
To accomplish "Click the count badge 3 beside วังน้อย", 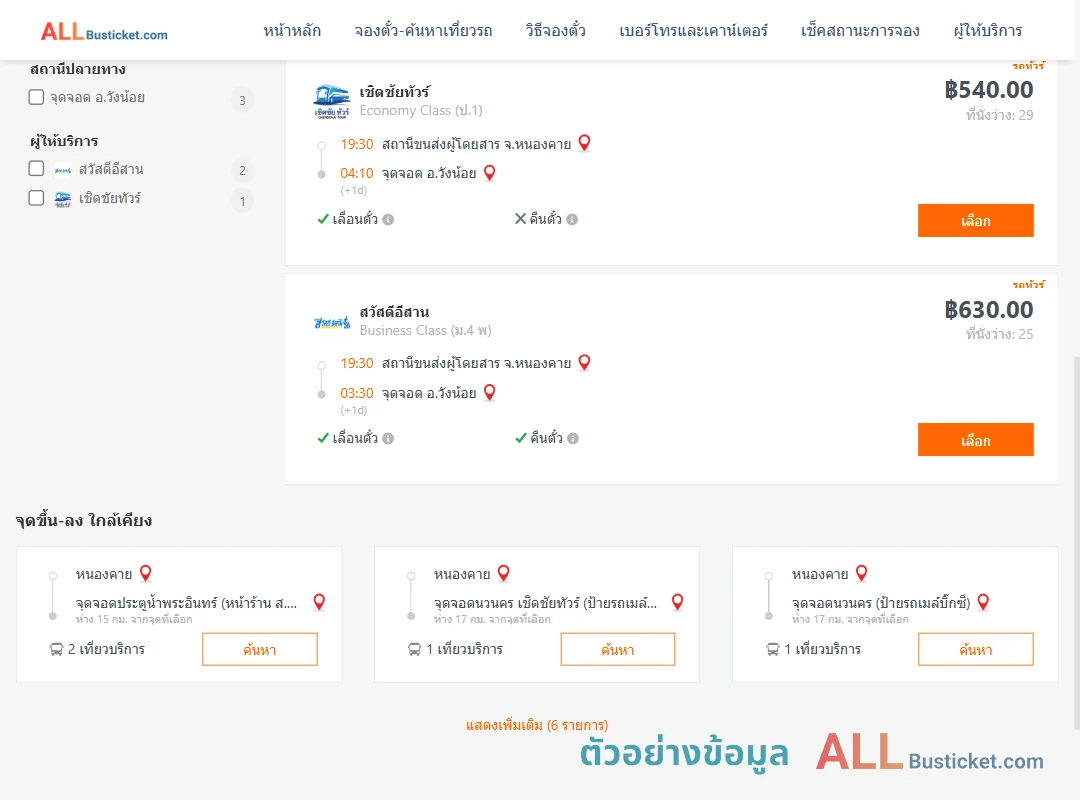I will (242, 101).
